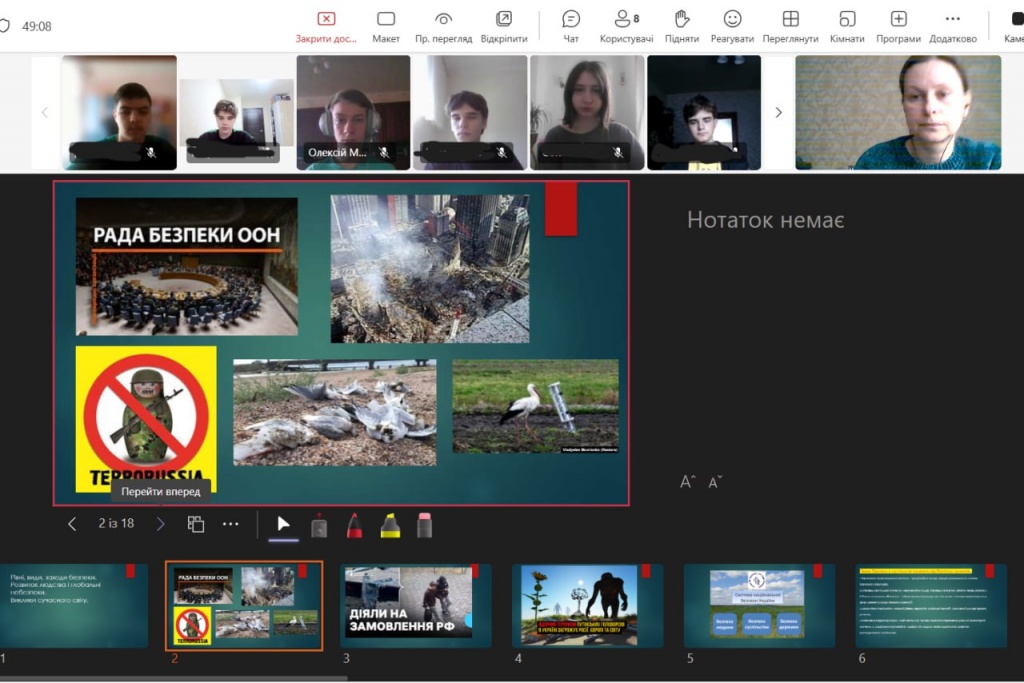
Task: Open the Chat panel
Action: click(571, 26)
